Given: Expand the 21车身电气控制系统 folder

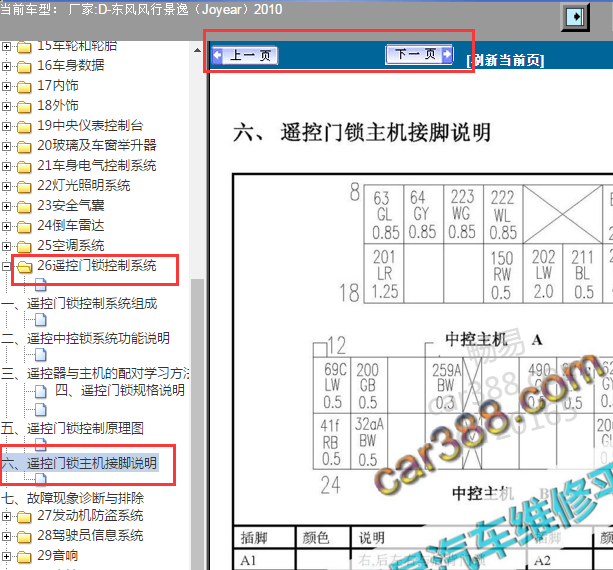Looking at the screenshot, I should 6,166.
